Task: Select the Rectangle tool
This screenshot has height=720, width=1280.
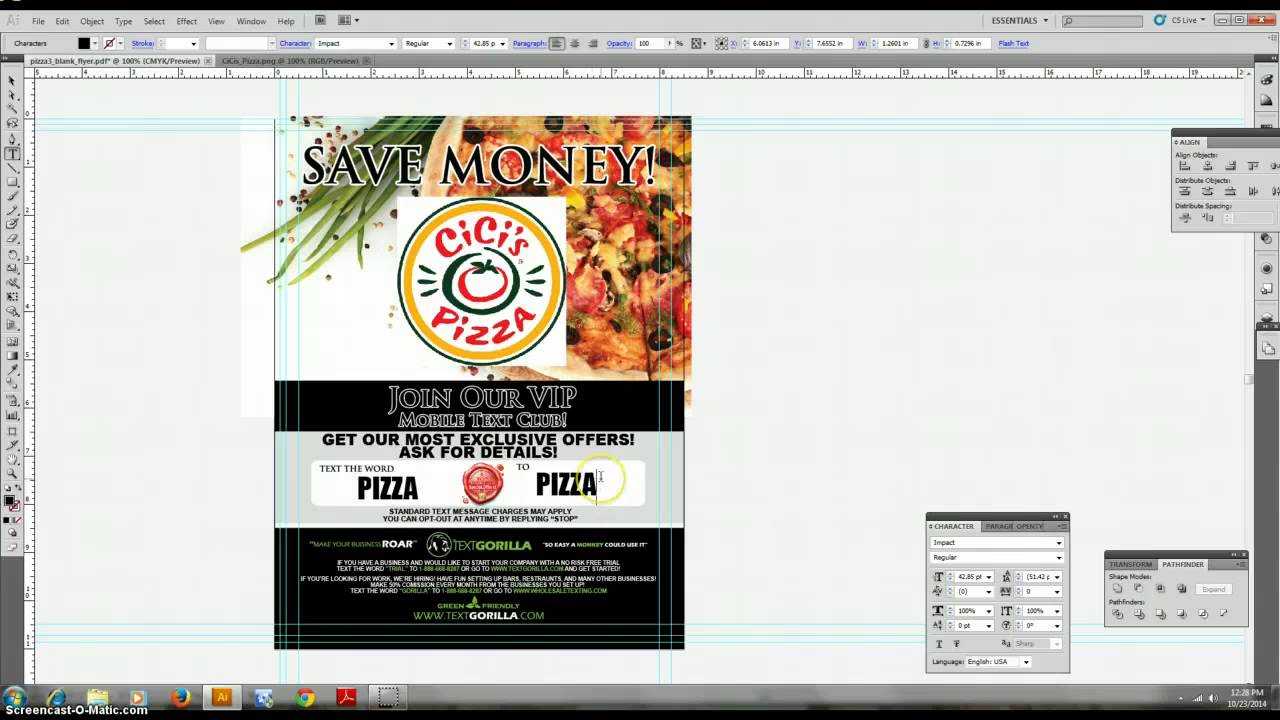Action: [x=11, y=181]
